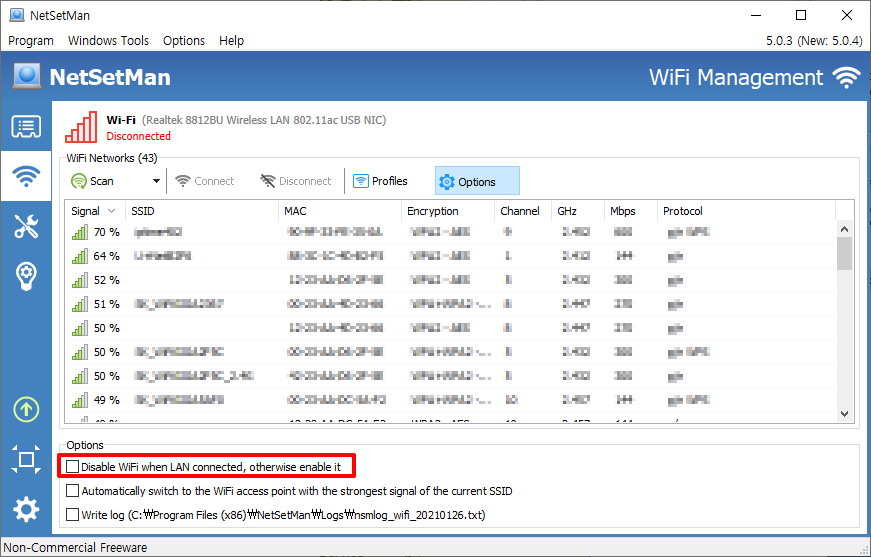
Task: Switch to compact mode via frame icon
Action: (x=26, y=459)
